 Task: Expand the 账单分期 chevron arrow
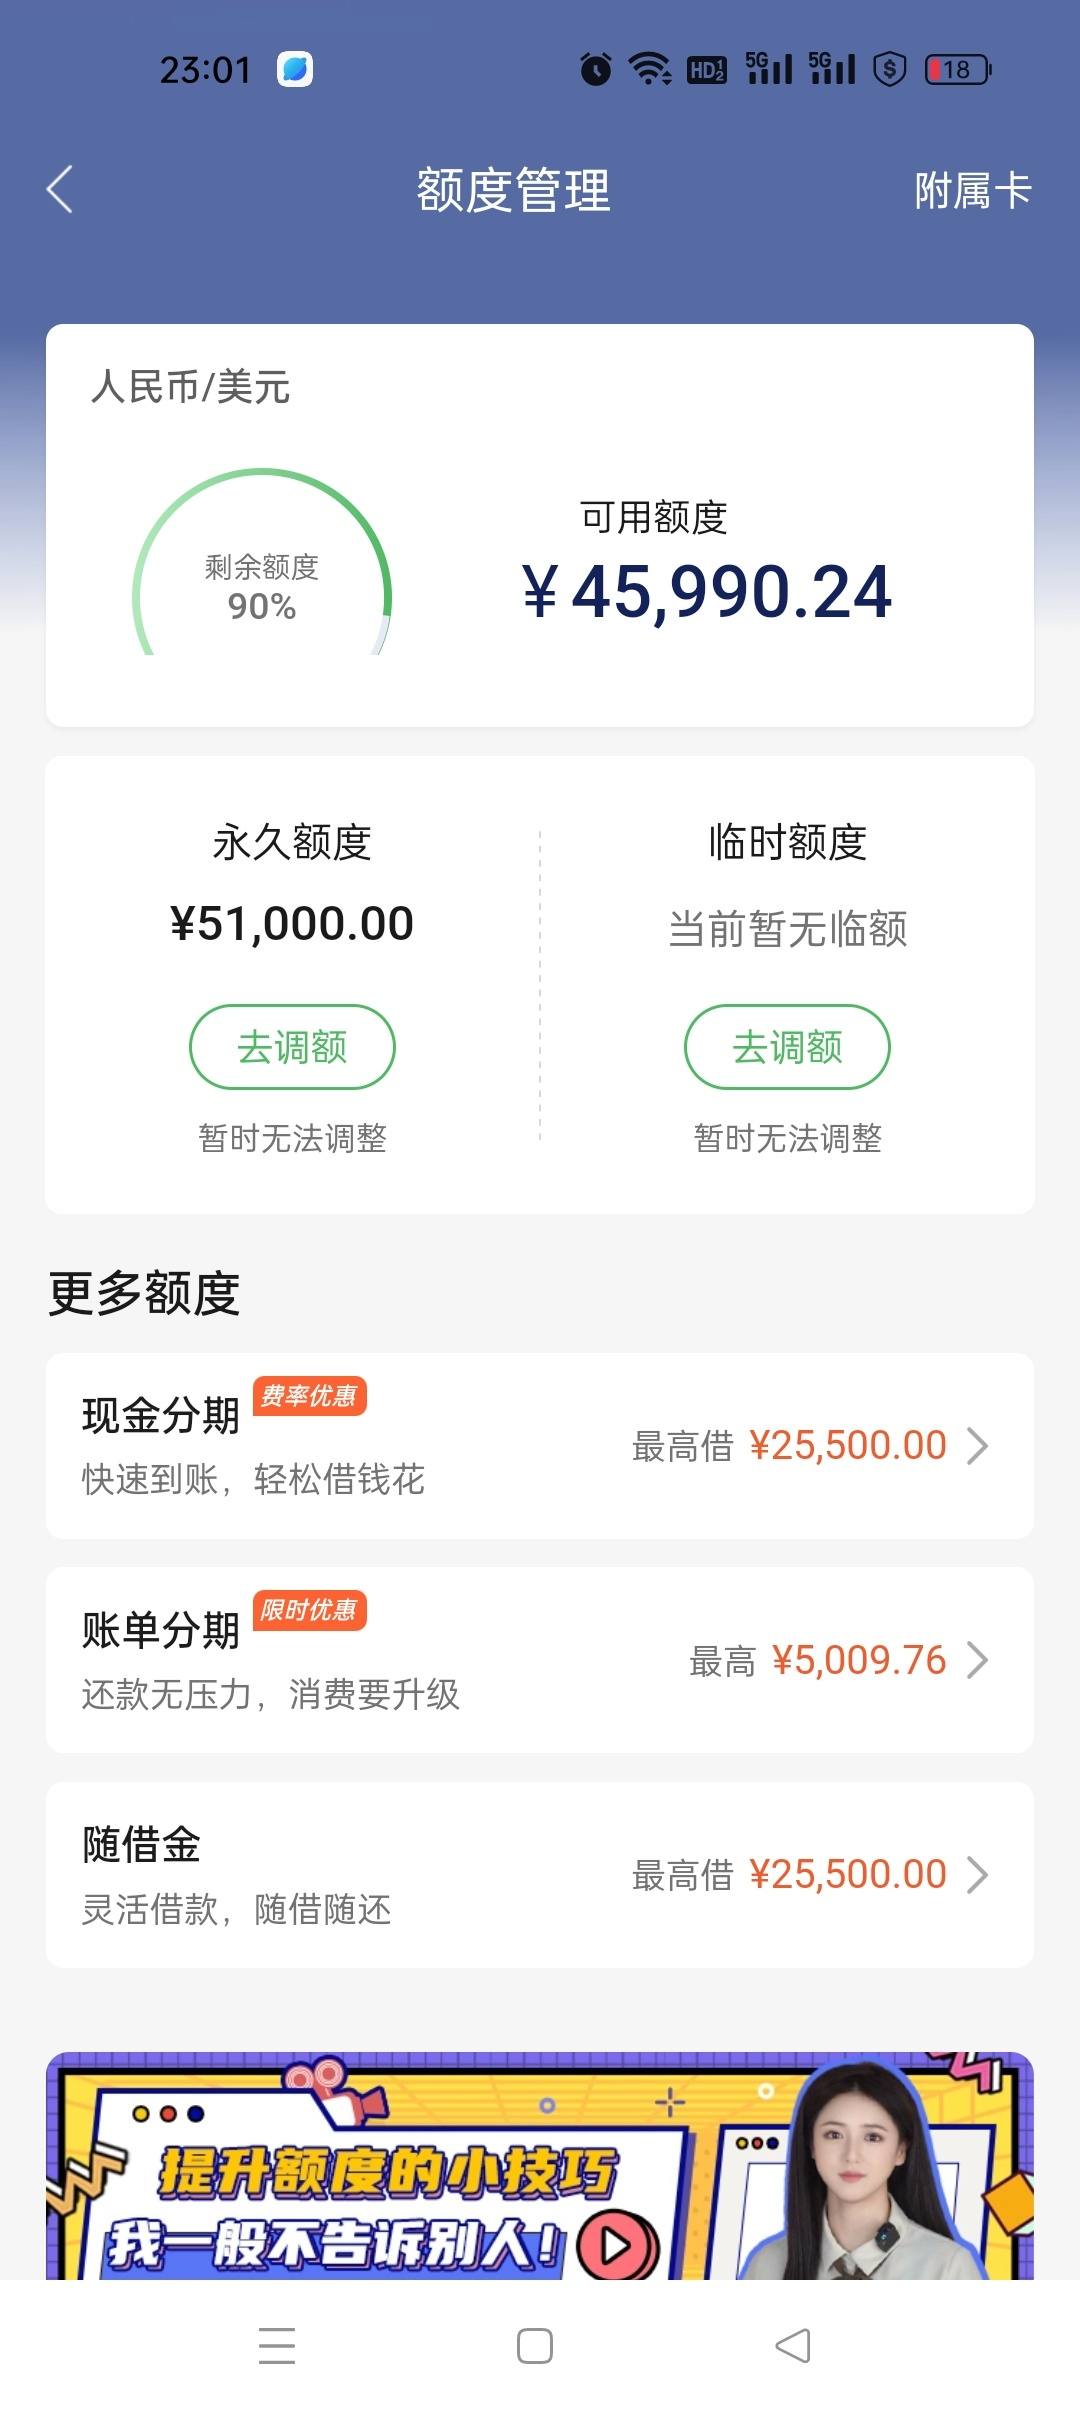click(977, 1660)
